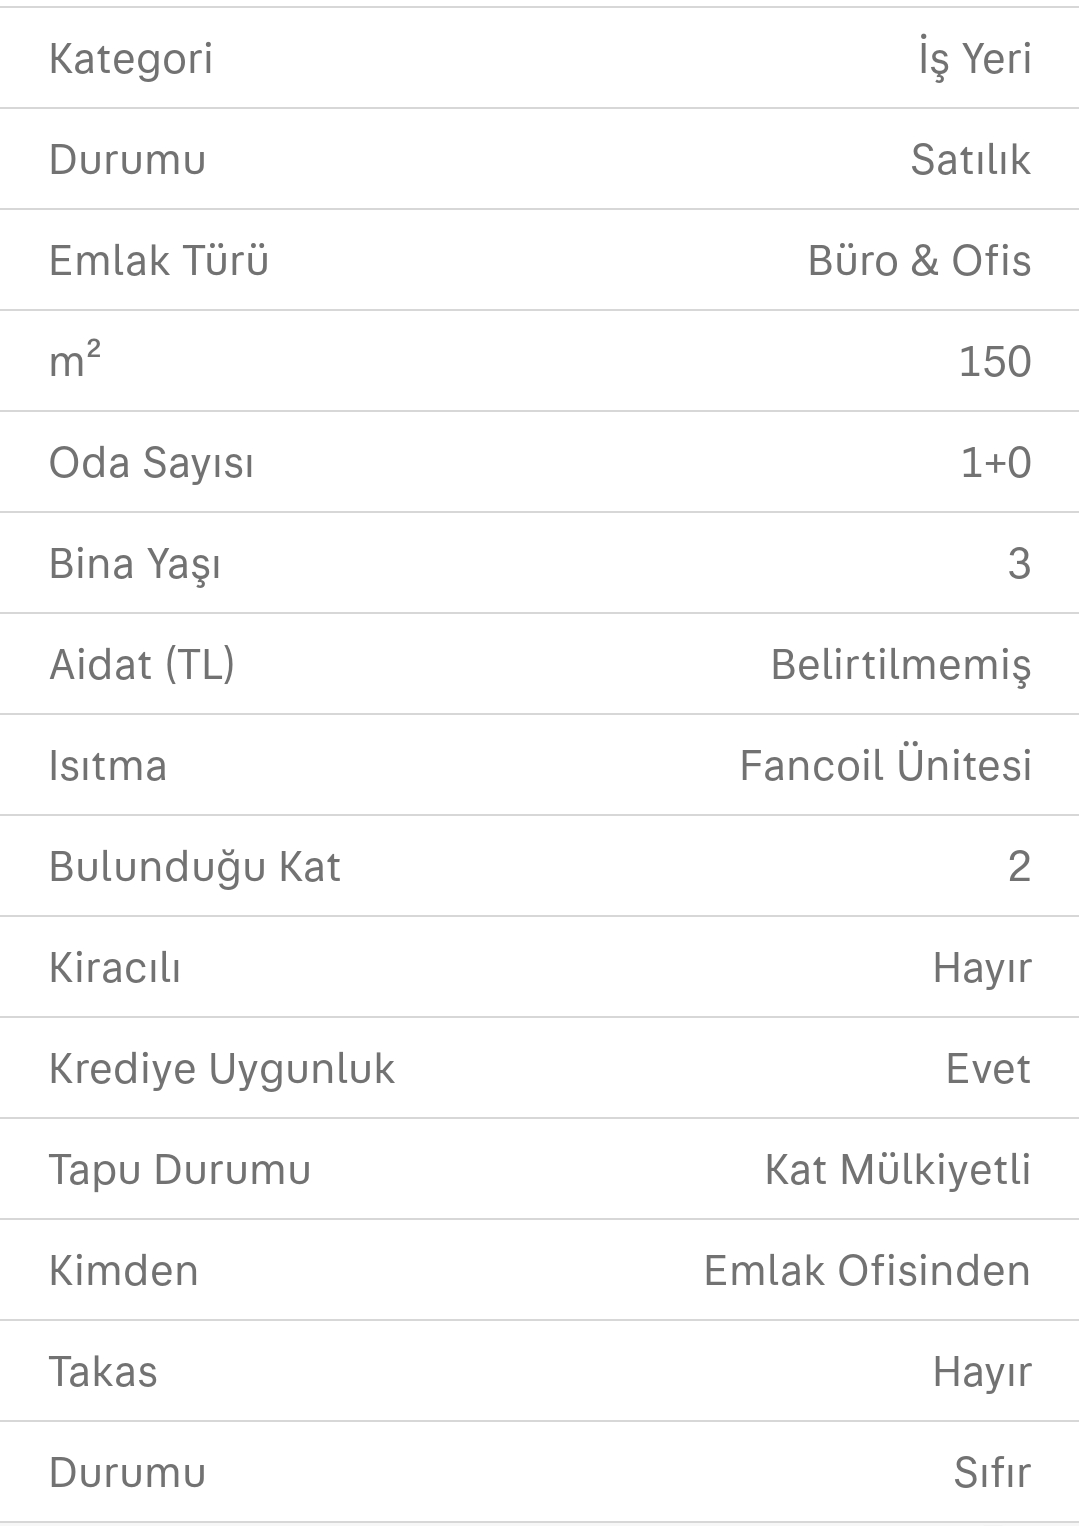Select the Büro & Ofis value
Image resolution: width=1079 pixels, height=1526 pixels.
[x=919, y=261]
